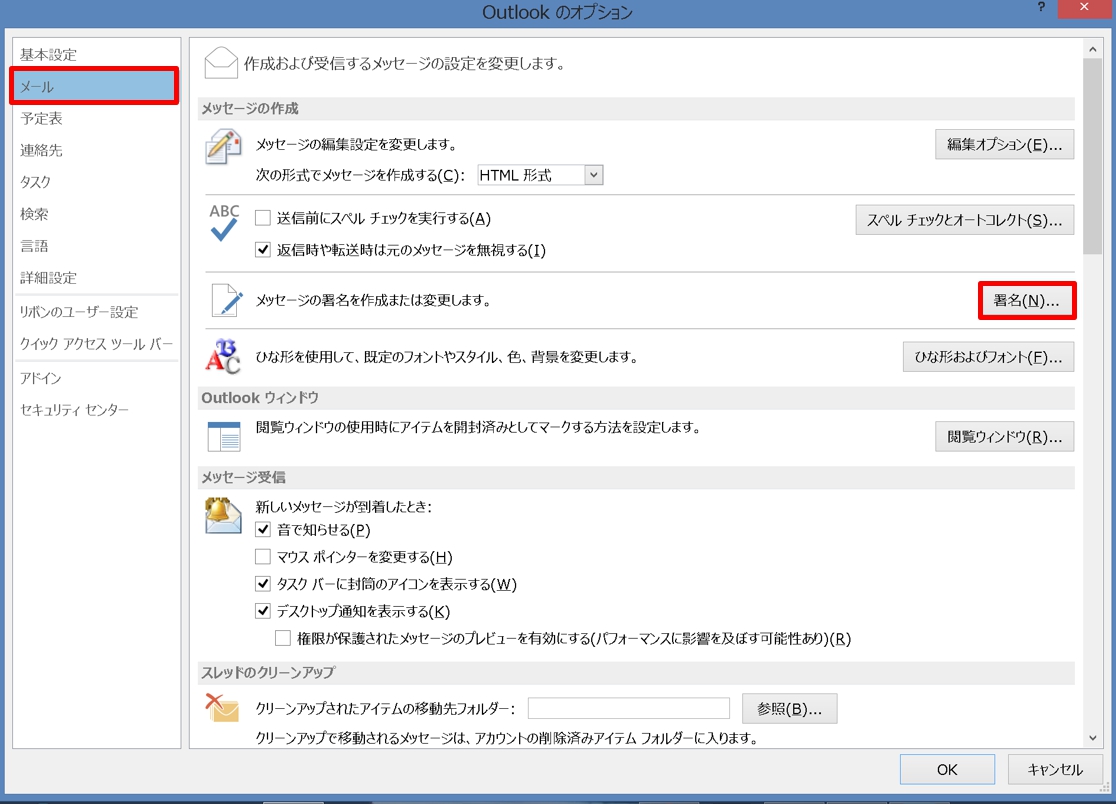The width and height of the screenshot is (1116, 804).
Task: Click the reading pane window icon
Action: pyautogui.click(x=224, y=436)
